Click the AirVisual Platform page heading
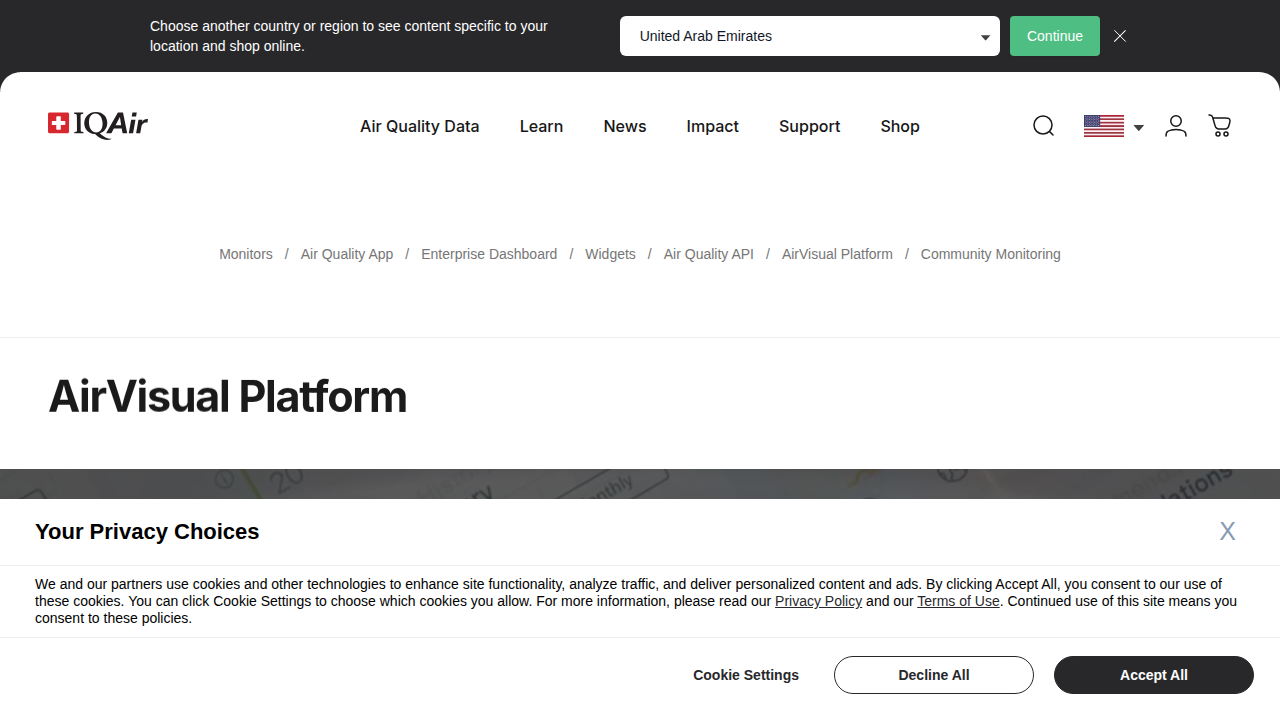Viewport: 1280px width, 720px height. 228,397
